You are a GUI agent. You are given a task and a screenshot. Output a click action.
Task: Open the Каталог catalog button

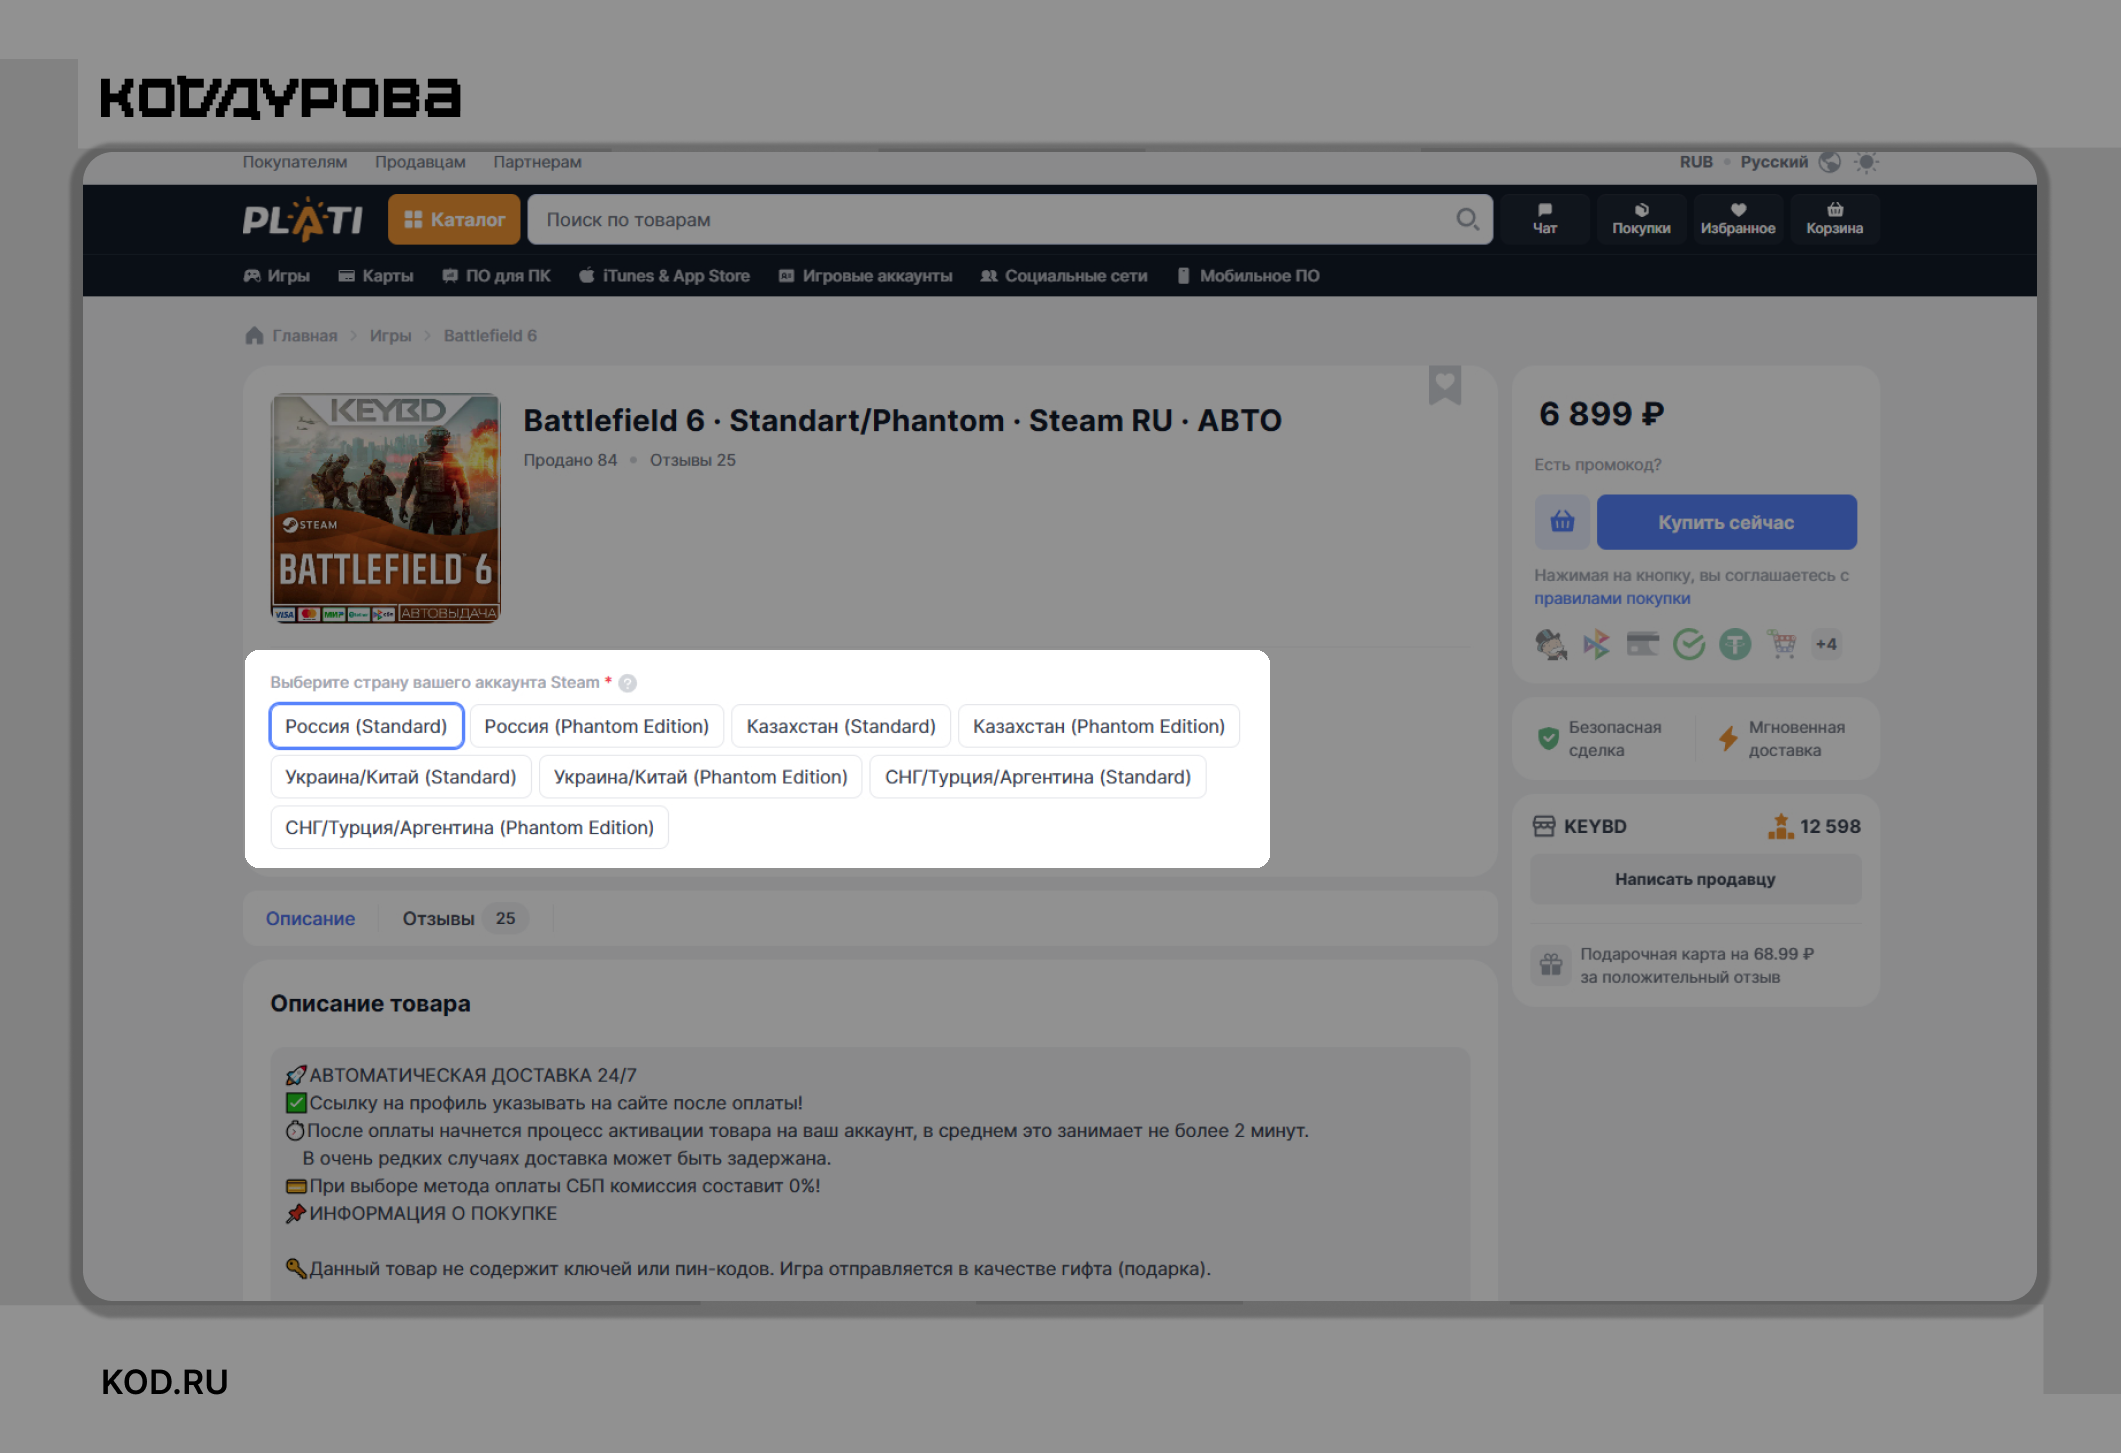[x=454, y=219]
